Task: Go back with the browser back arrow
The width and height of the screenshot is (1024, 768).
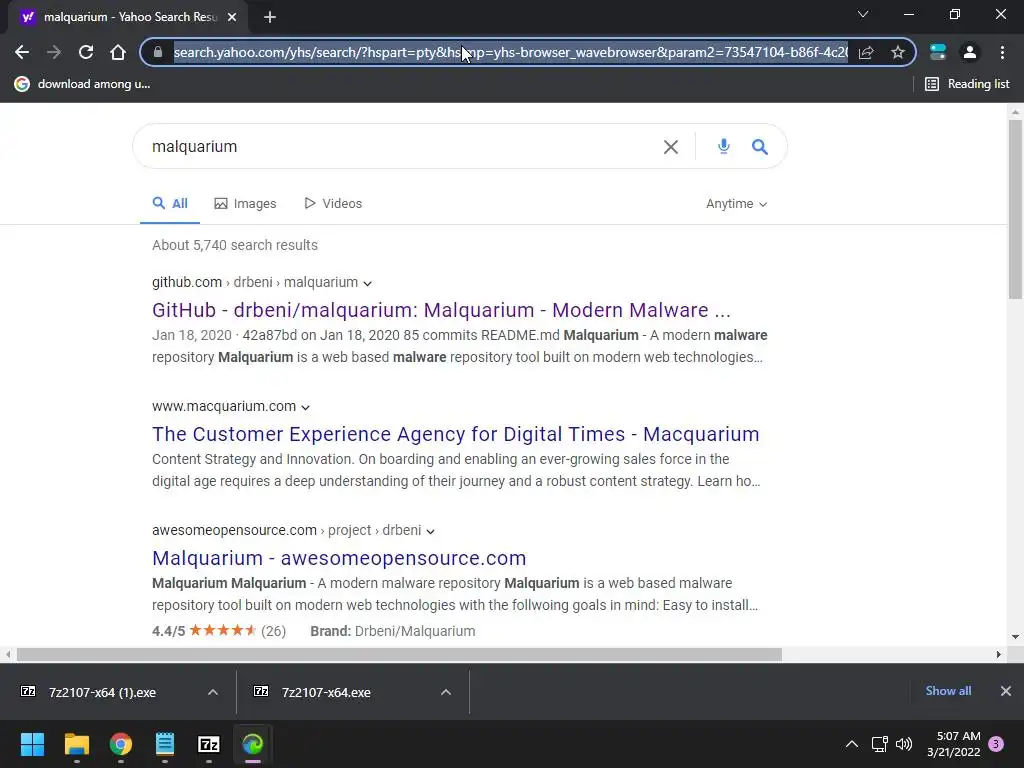Action: click(x=22, y=52)
